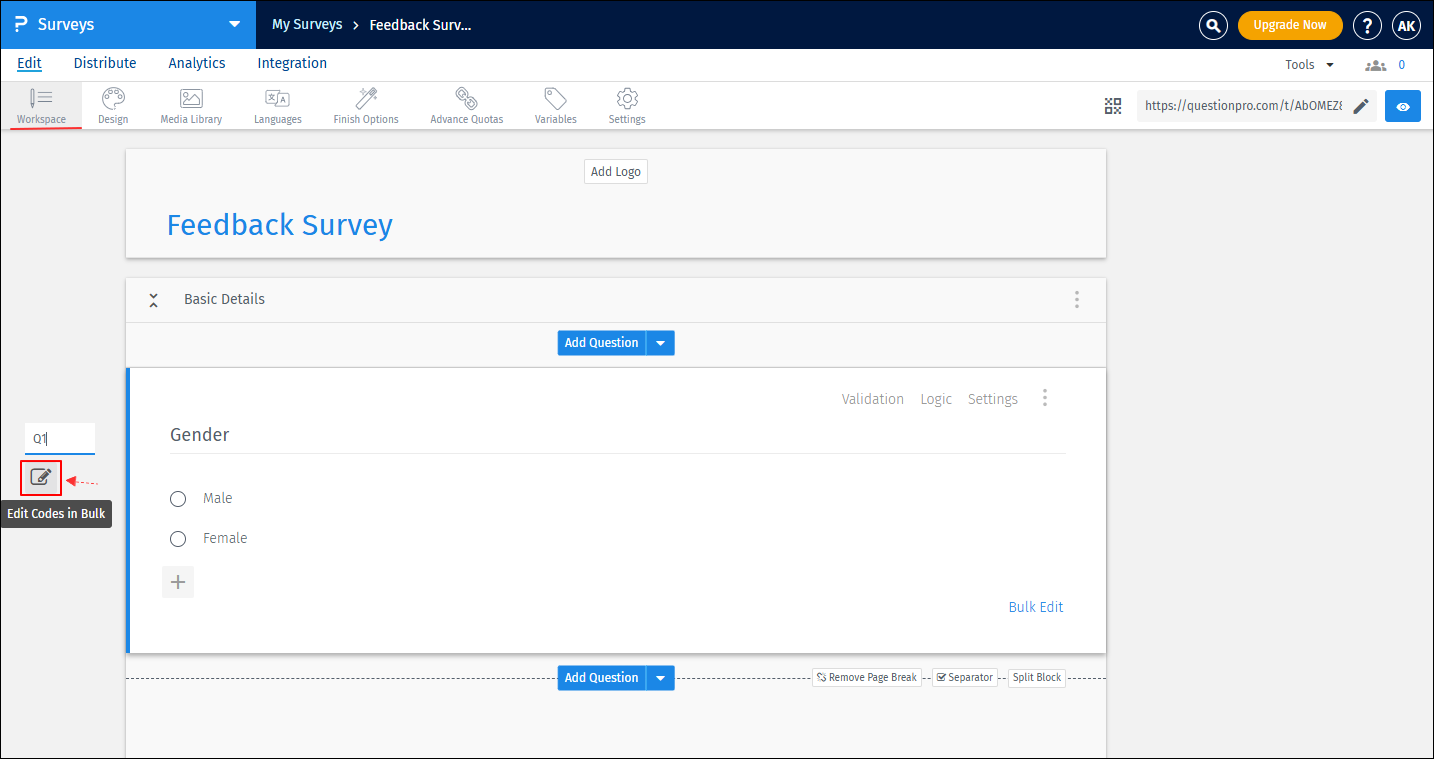Open the Add Question dropdown arrow
This screenshot has width=1434, height=759.
point(660,342)
